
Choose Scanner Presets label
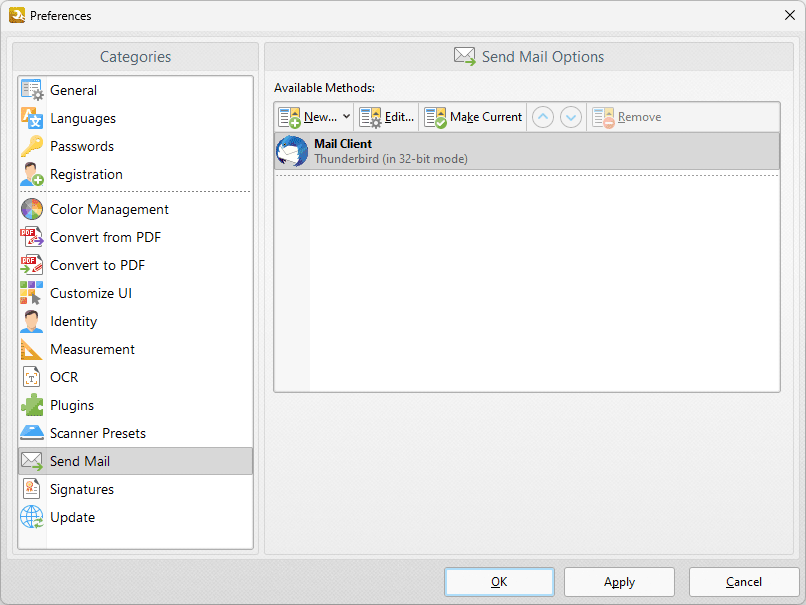pos(98,433)
